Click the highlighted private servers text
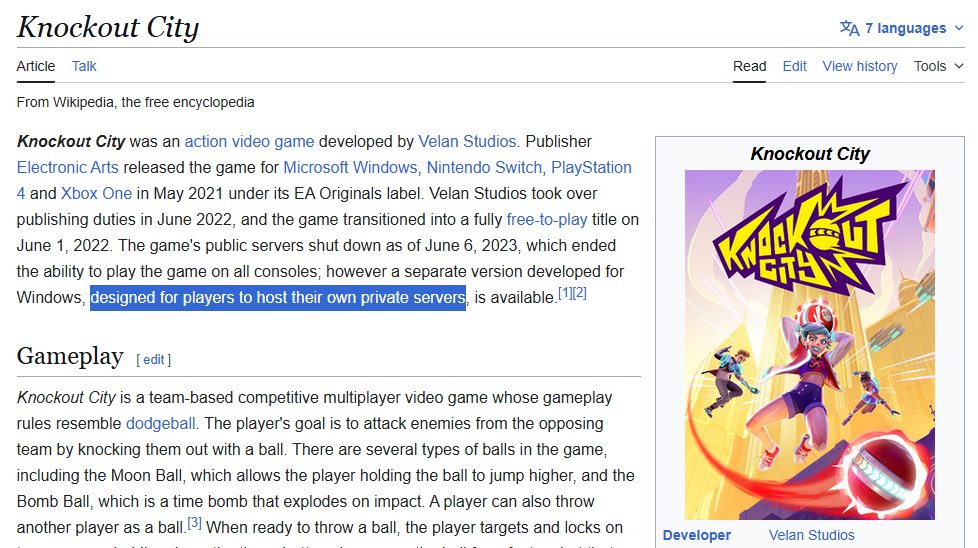 (278, 298)
